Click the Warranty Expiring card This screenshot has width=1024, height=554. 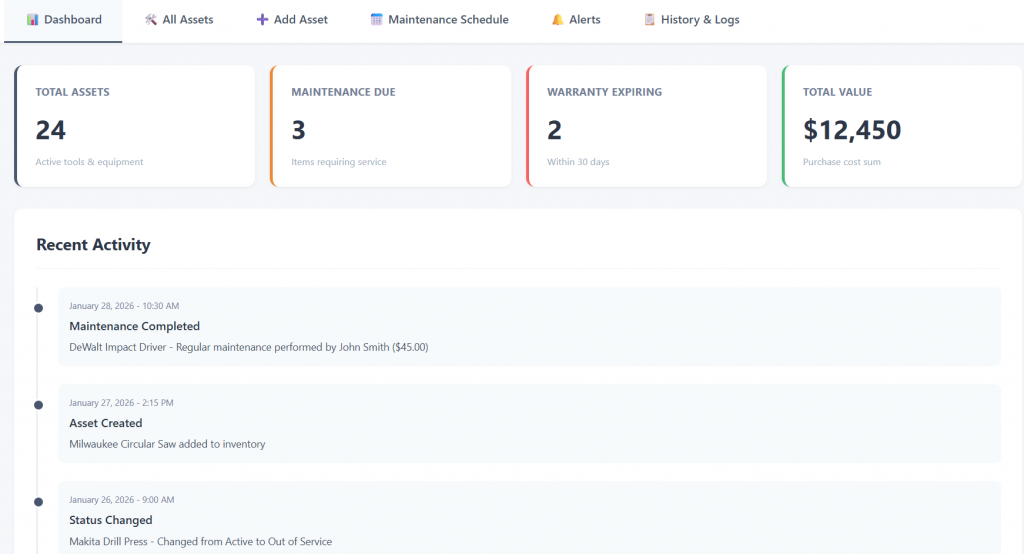[x=647, y=126]
